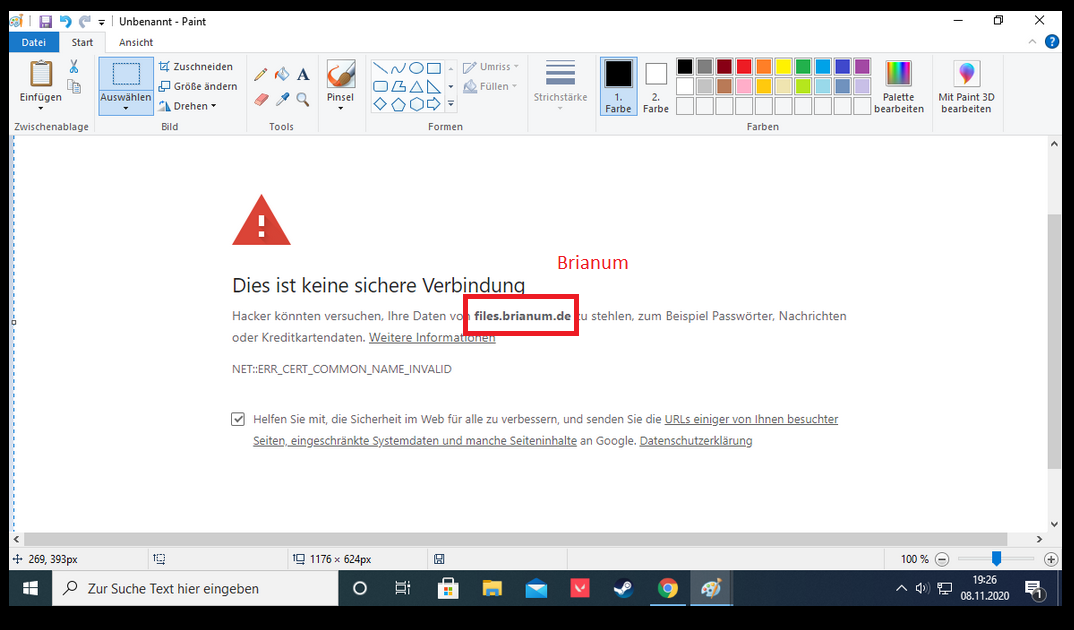Viewport: 1074px width, 630px height.
Task: Click the redo arrow in the title bar
Action: tap(84, 21)
